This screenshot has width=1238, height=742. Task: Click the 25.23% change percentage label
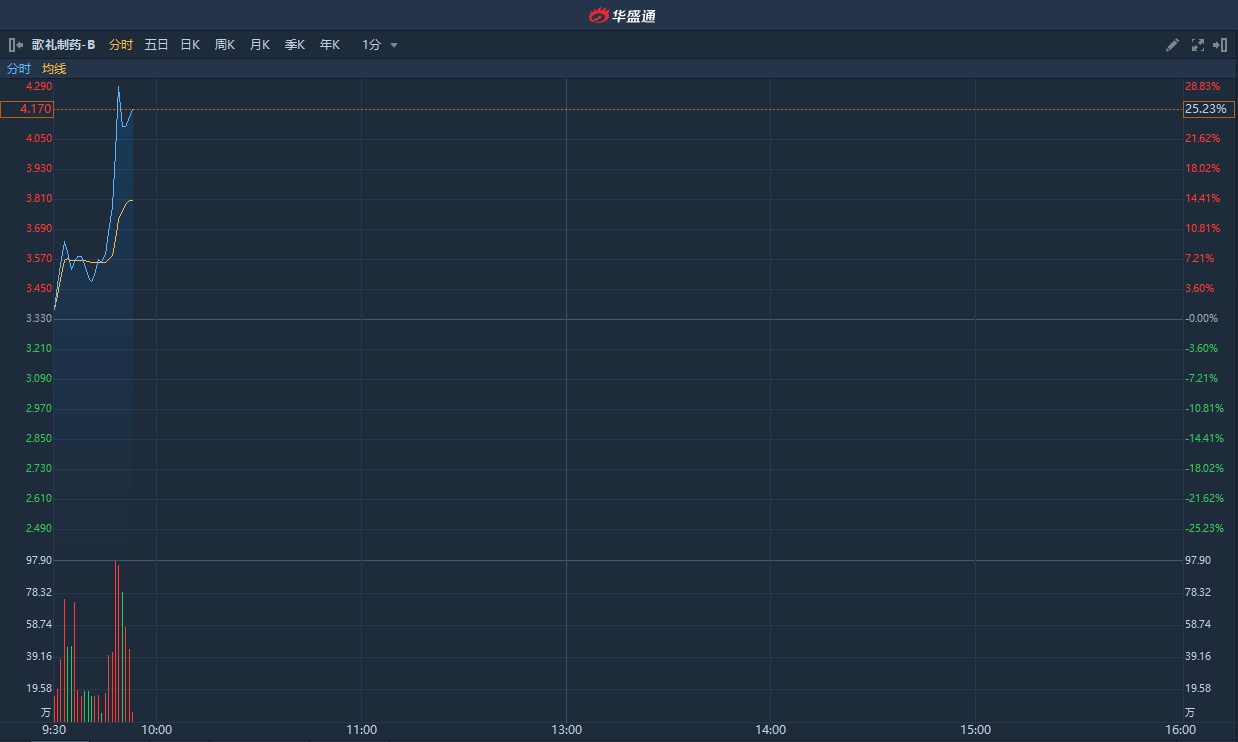coord(1209,109)
